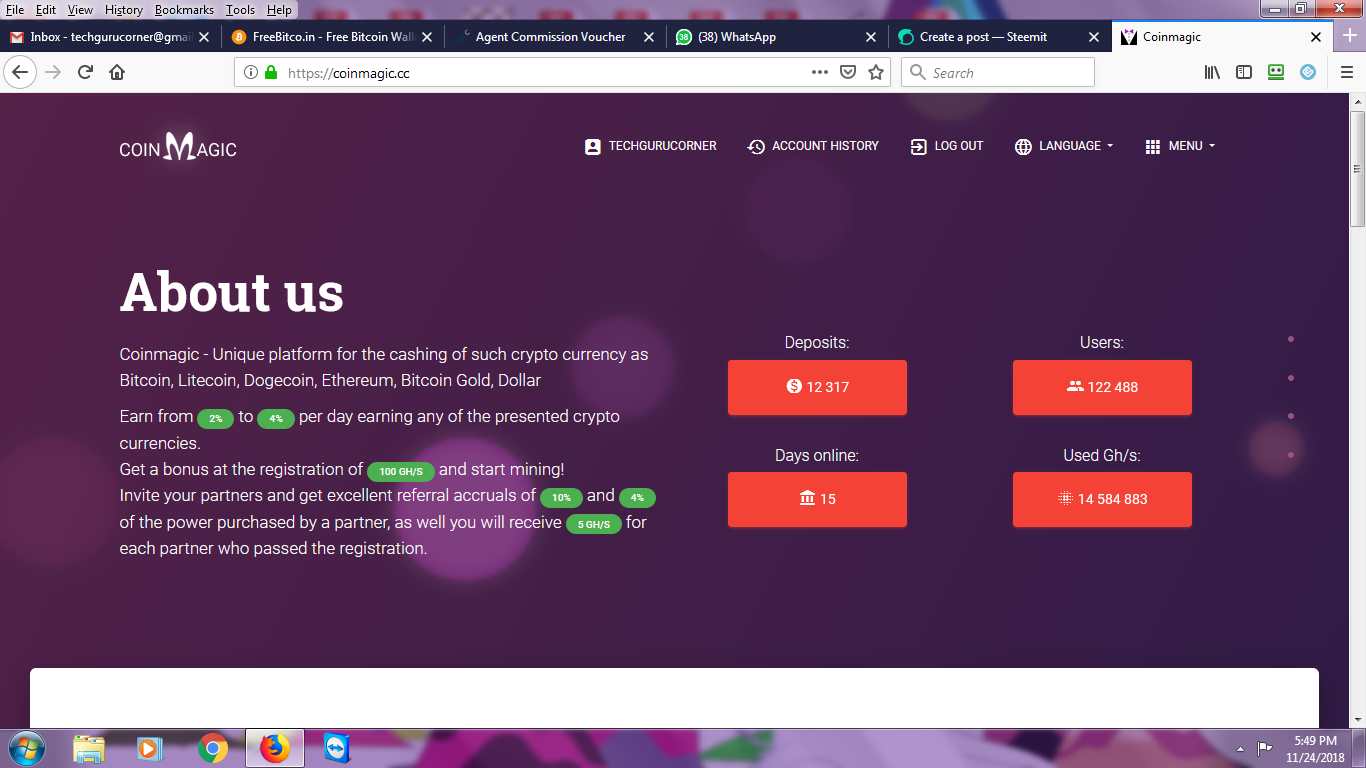Screen dimensions: 1366x768
Task: Log out of Coinmagic
Action: [x=947, y=146]
